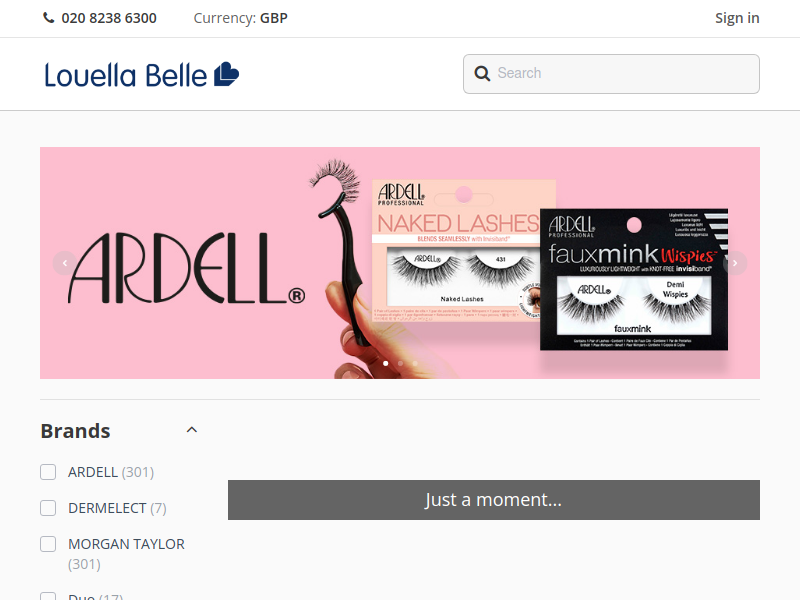Tick the ARDELL brand checkbox
Image resolution: width=800 pixels, height=600 pixels.
click(x=48, y=472)
